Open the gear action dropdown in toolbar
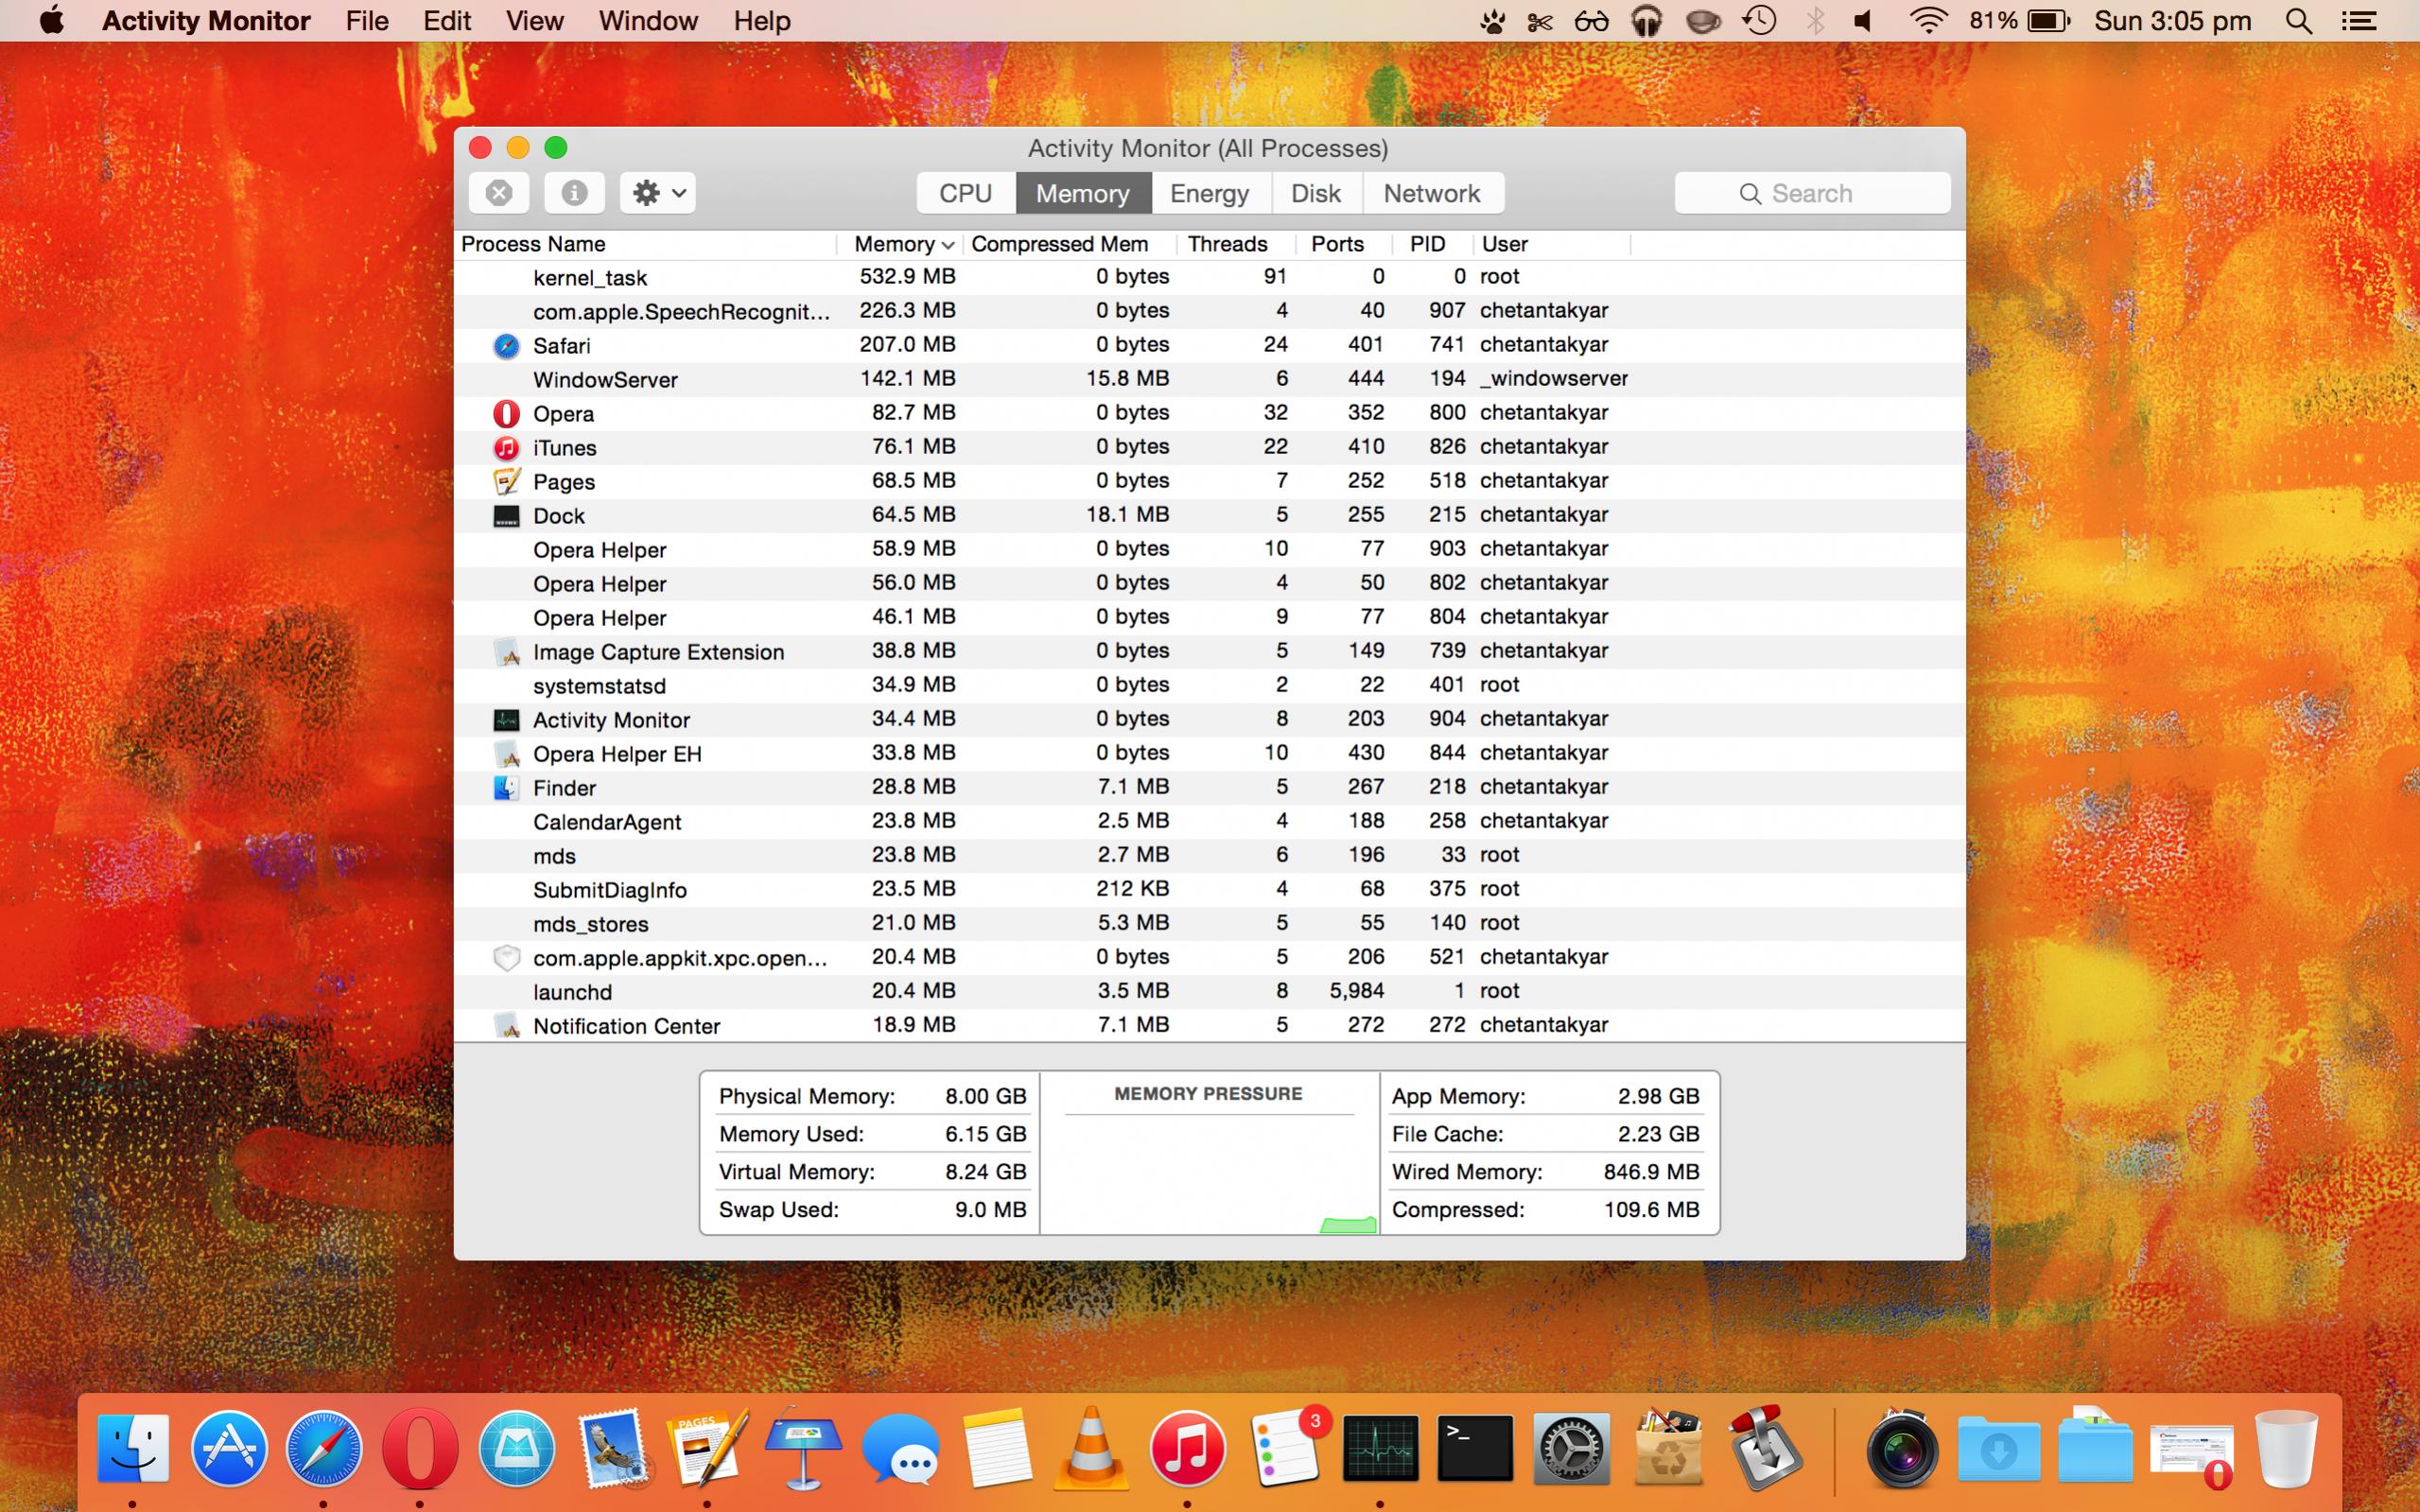Screen dimensions: 2420x1512 (x=658, y=193)
